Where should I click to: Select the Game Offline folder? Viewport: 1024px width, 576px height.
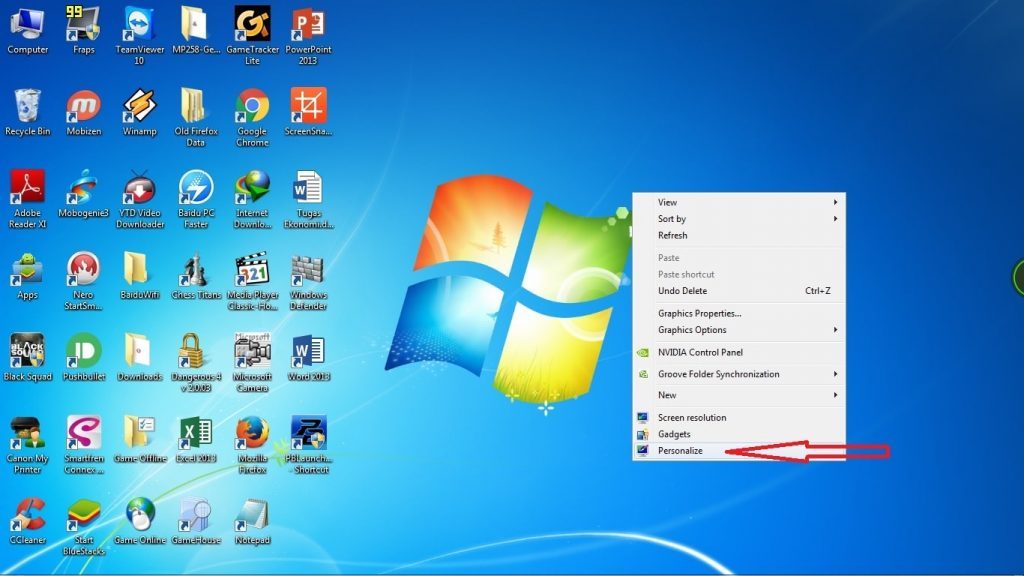click(x=139, y=433)
